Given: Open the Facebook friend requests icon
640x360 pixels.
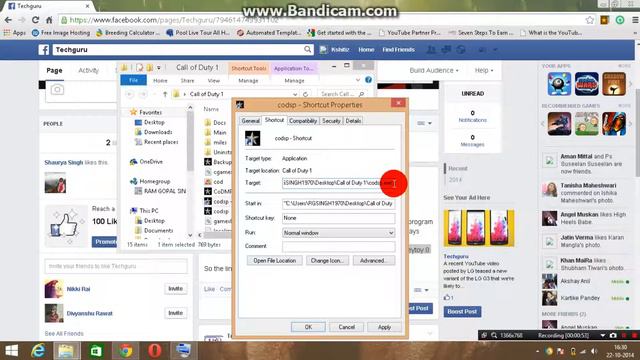Looking at the screenshot, I should (431, 50).
